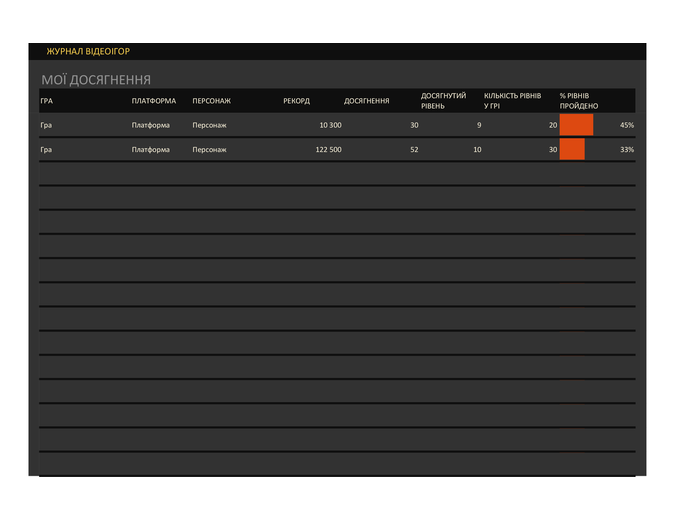Click levels count value 20
Viewport: 675px width, 520px height.
[x=553, y=125]
